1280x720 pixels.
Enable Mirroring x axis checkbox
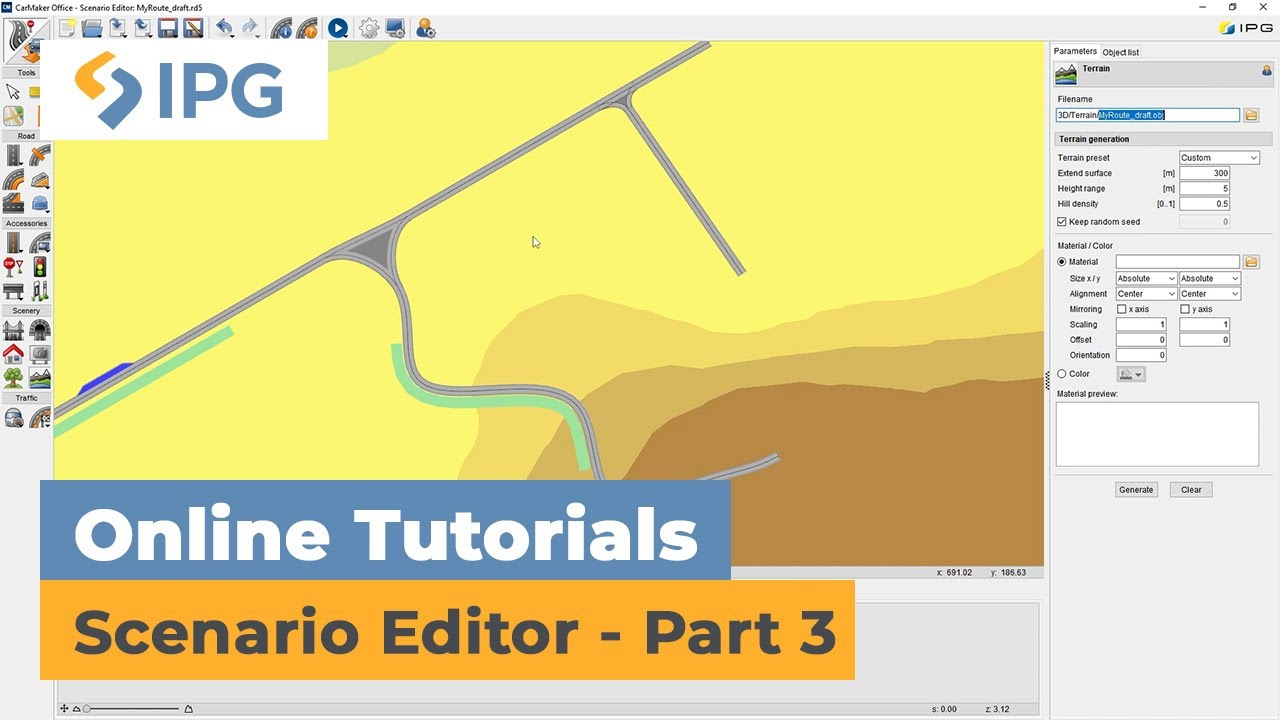(1121, 309)
